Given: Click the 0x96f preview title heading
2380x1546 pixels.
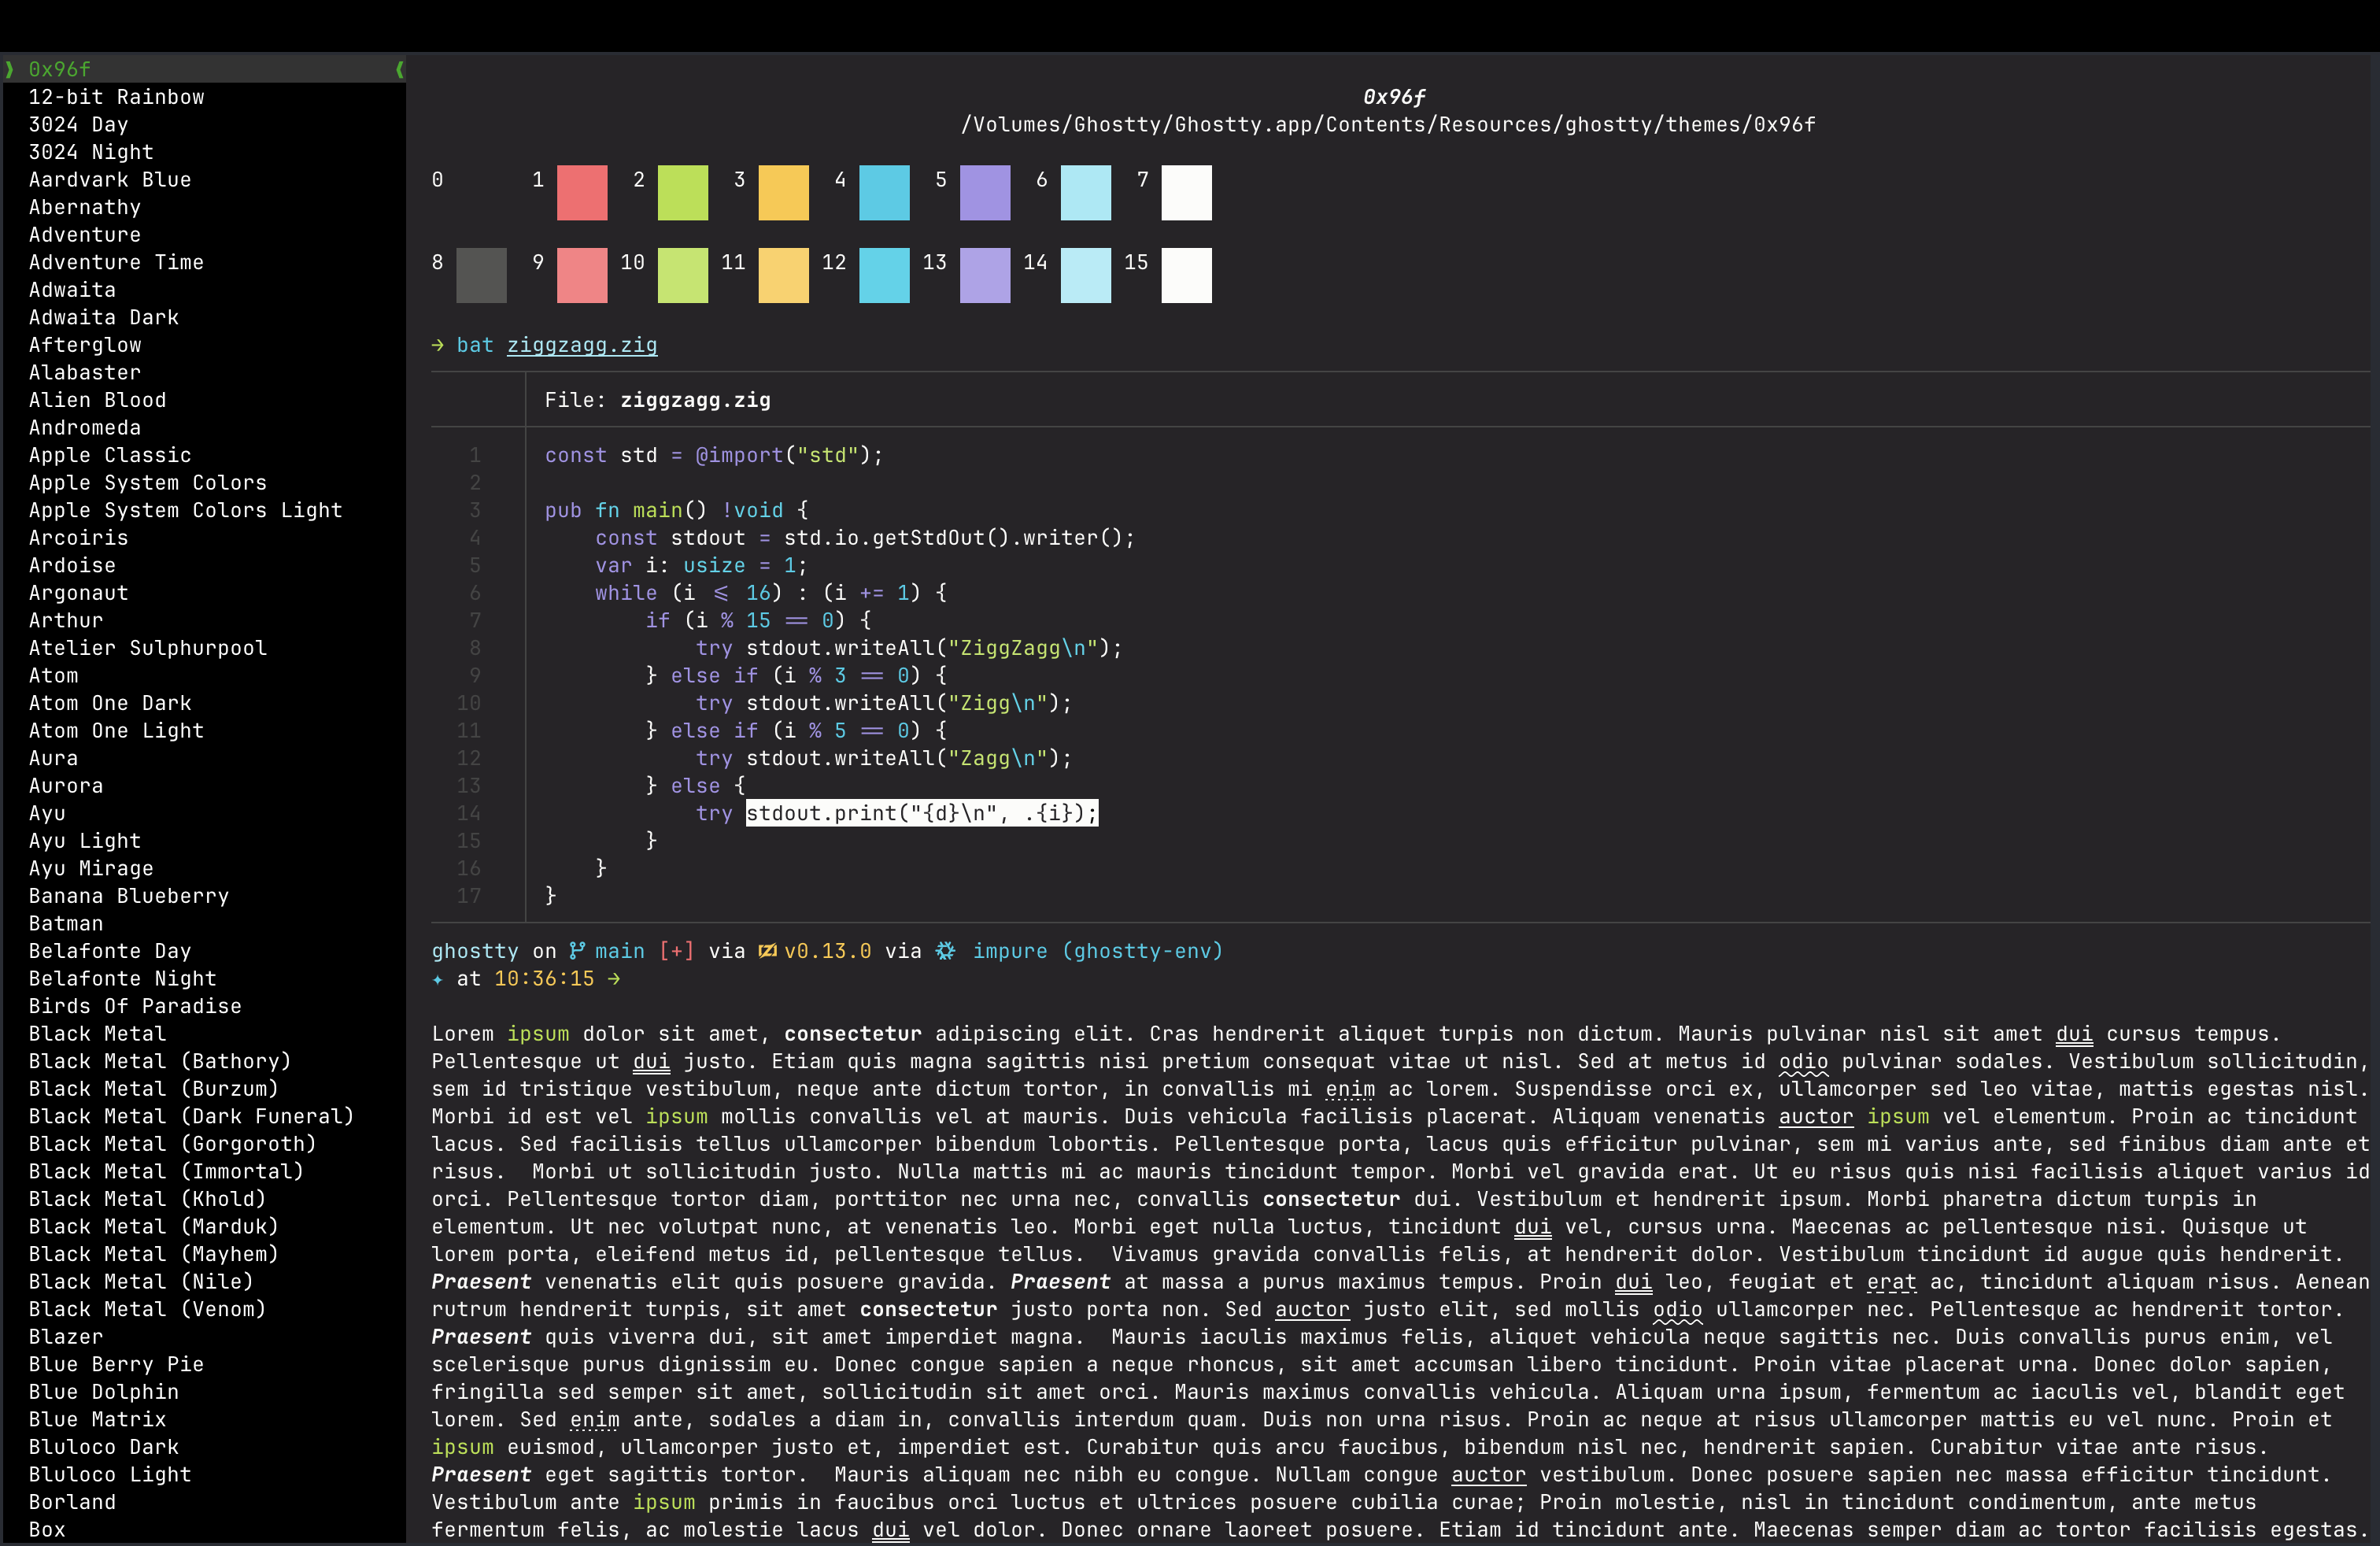Looking at the screenshot, I should 1394,97.
